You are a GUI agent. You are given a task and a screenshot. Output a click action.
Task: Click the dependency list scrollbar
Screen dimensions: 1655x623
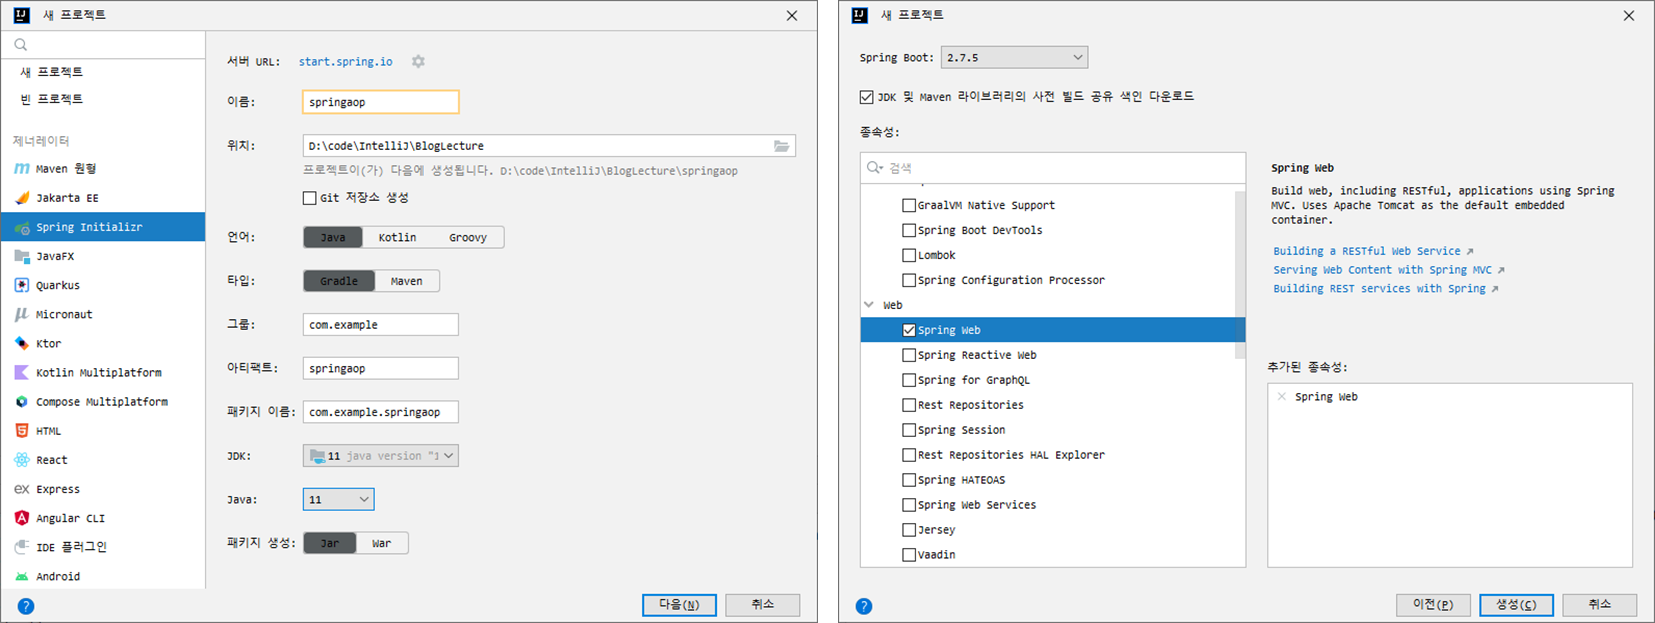pyautogui.click(x=1240, y=275)
